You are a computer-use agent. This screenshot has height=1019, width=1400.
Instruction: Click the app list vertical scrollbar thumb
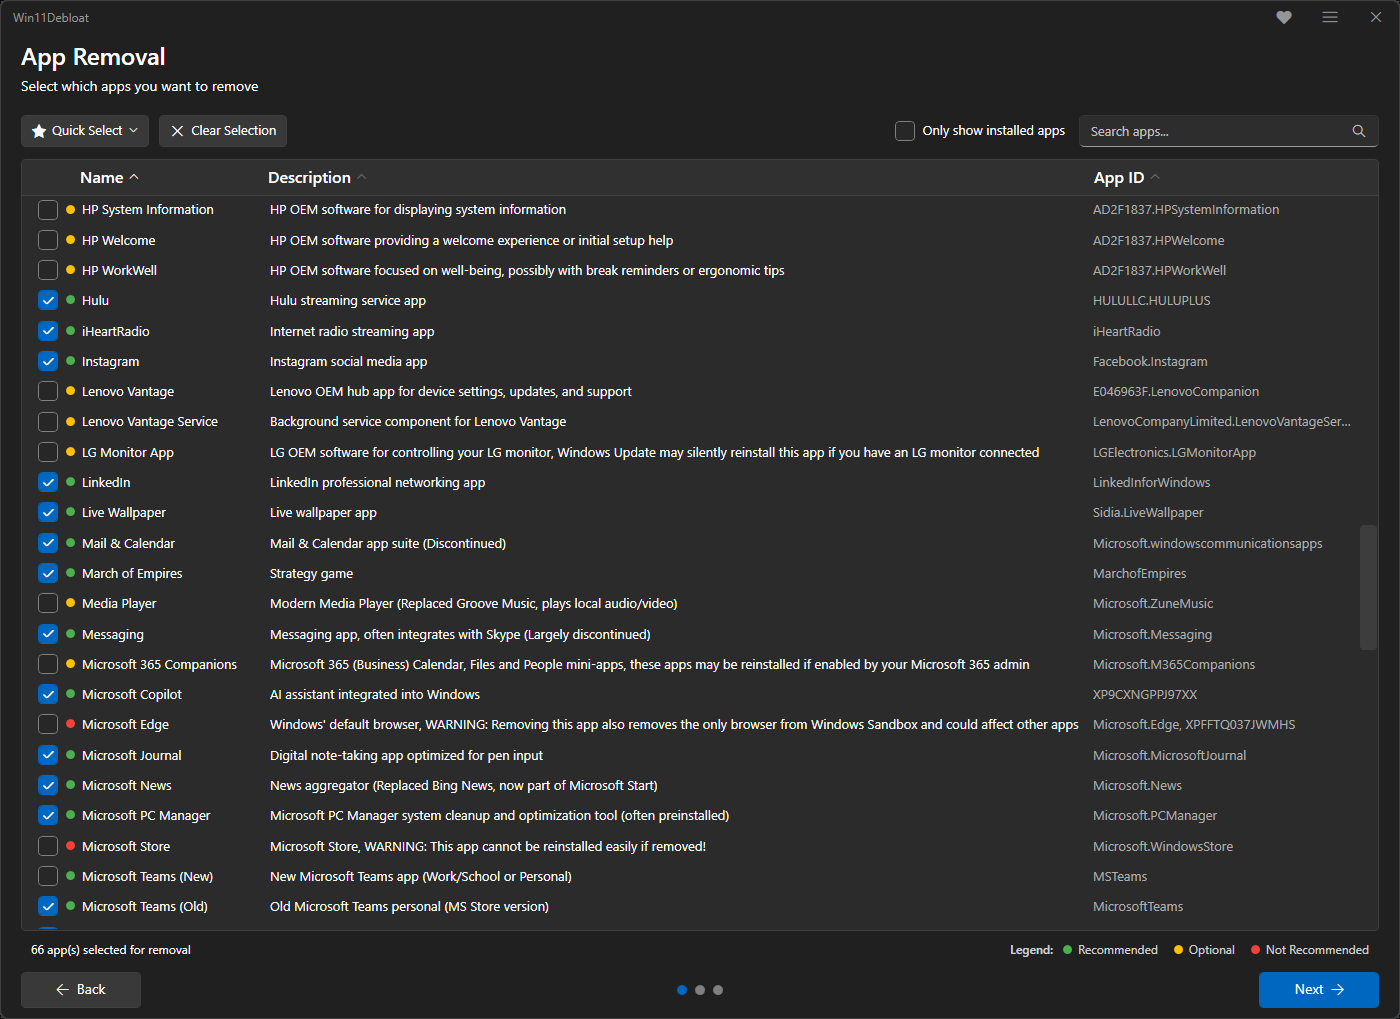[1368, 587]
